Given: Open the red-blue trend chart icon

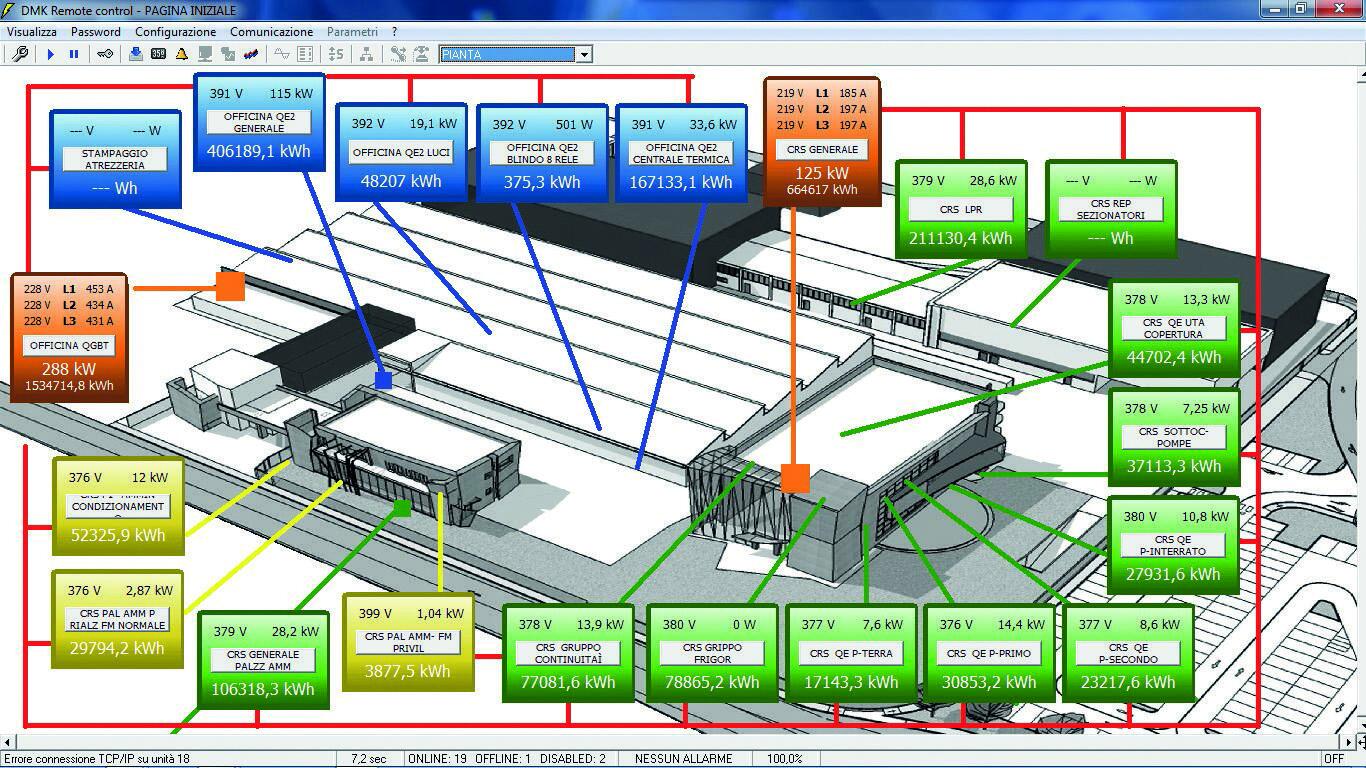Looking at the screenshot, I should 251,54.
